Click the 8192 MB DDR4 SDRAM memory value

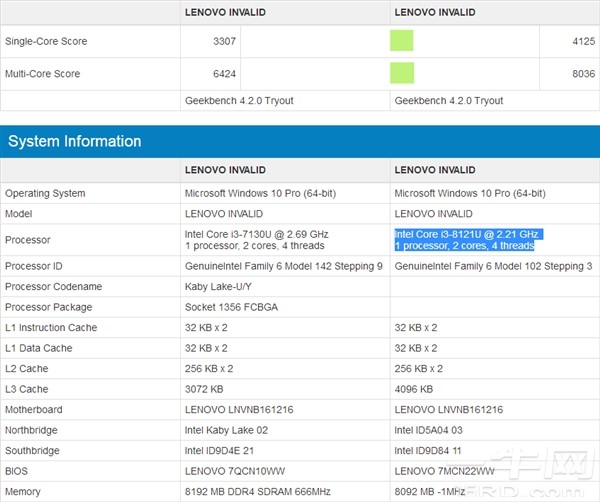coord(258,492)
